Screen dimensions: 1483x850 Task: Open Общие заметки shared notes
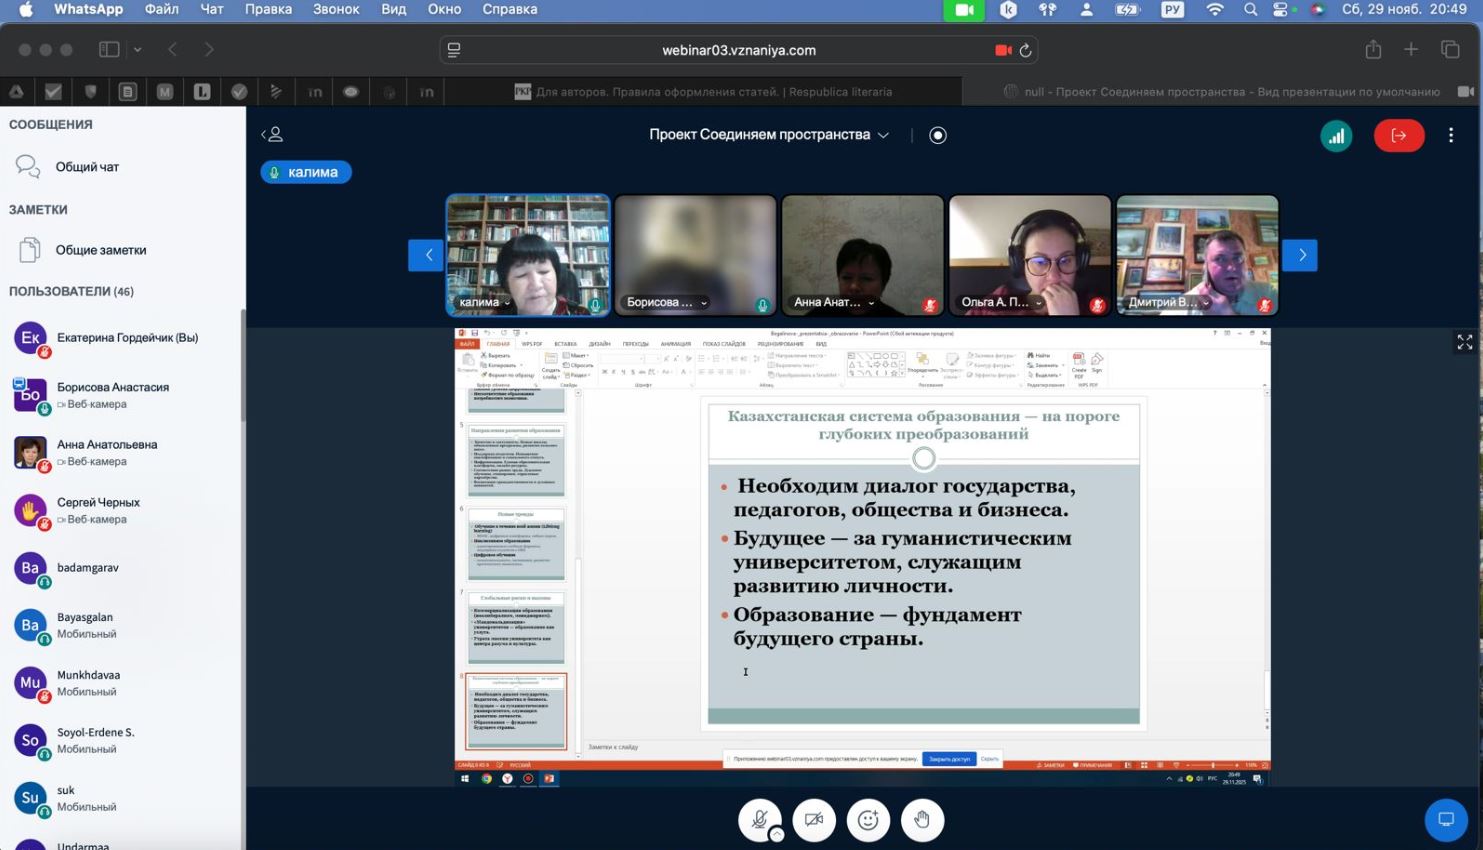pyautogui.click(x=100, y=250)
